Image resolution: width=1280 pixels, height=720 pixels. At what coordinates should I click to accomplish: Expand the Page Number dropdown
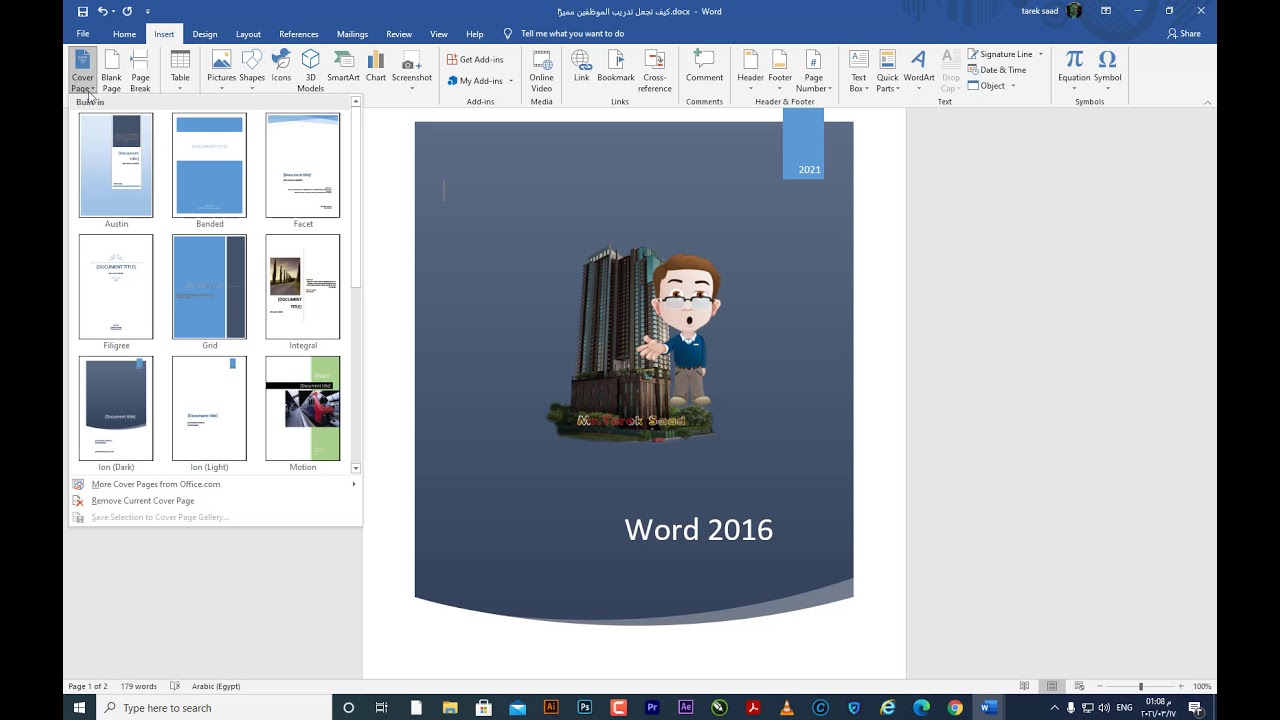coord(814,71)
